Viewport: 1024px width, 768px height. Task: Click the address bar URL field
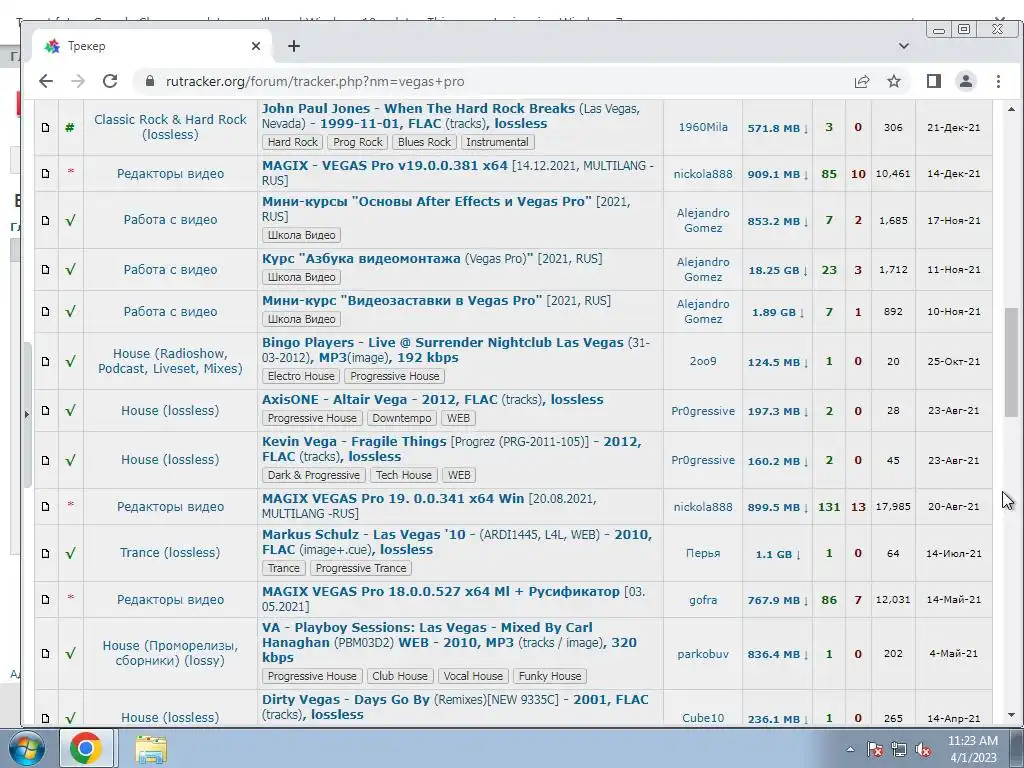(x=490, y=81)
